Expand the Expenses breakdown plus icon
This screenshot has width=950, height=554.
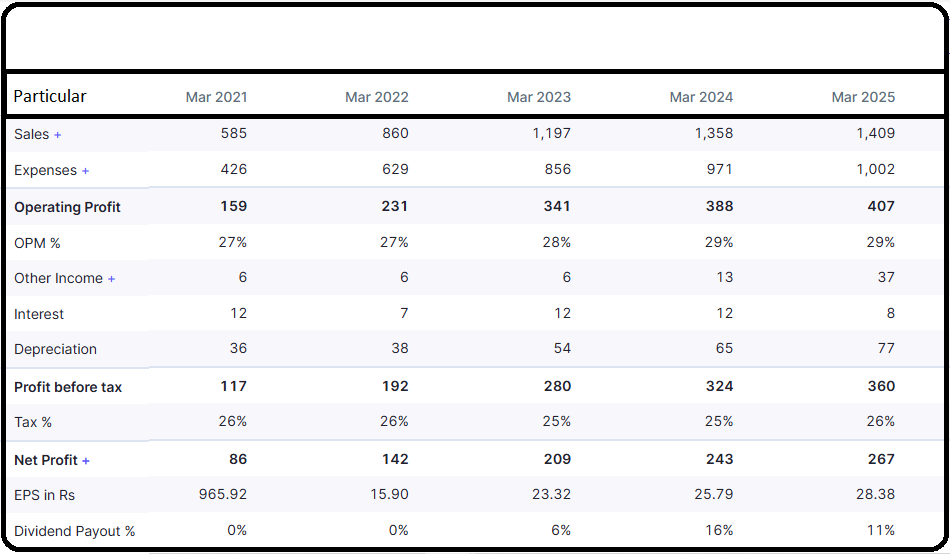tap(86, 171)
